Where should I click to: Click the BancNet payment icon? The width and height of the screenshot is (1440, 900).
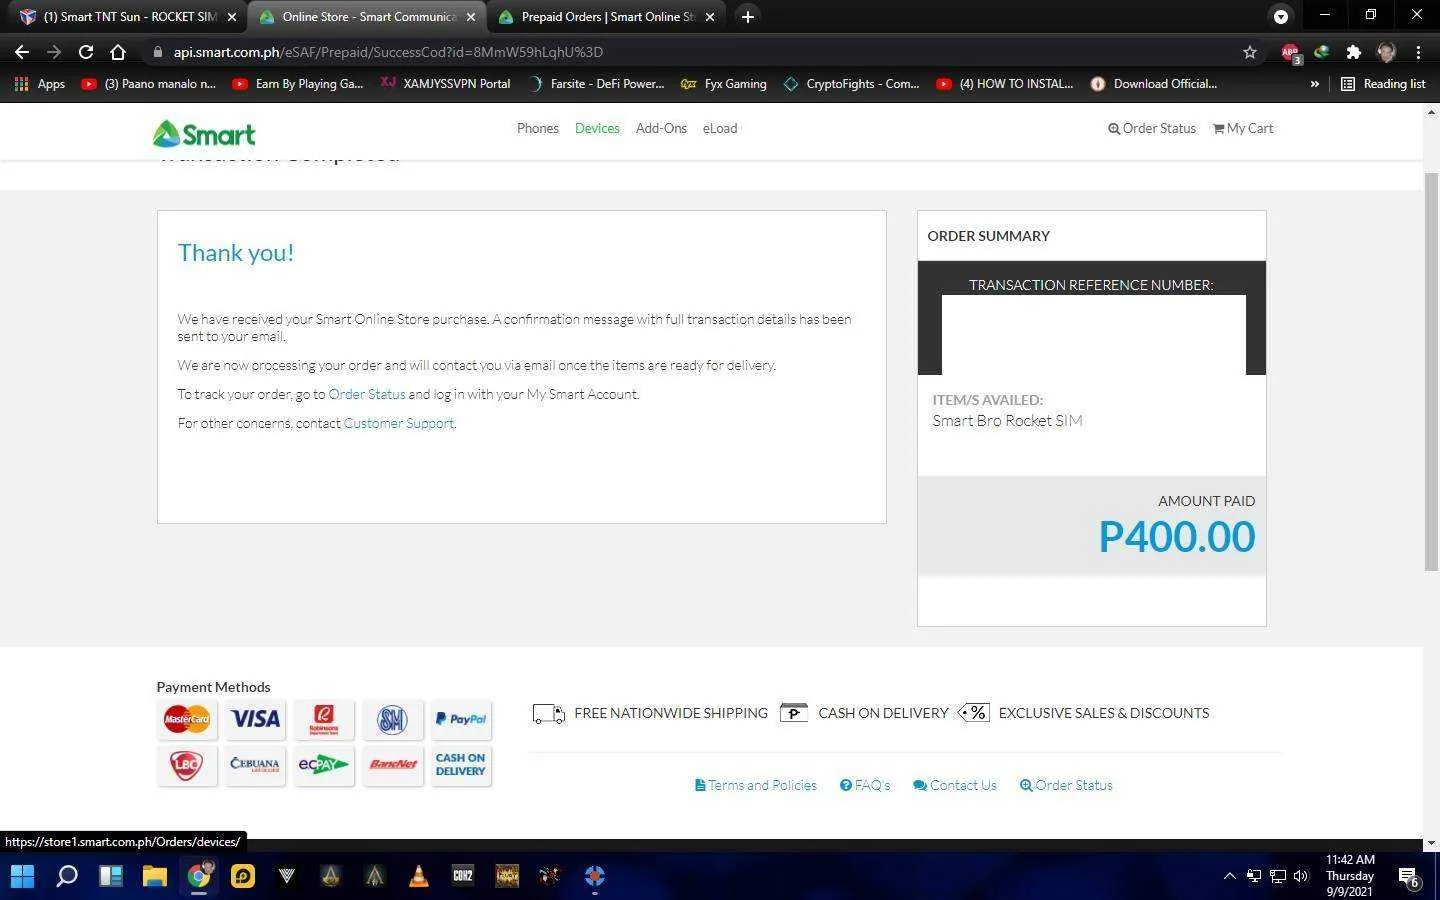click(393, 765)
